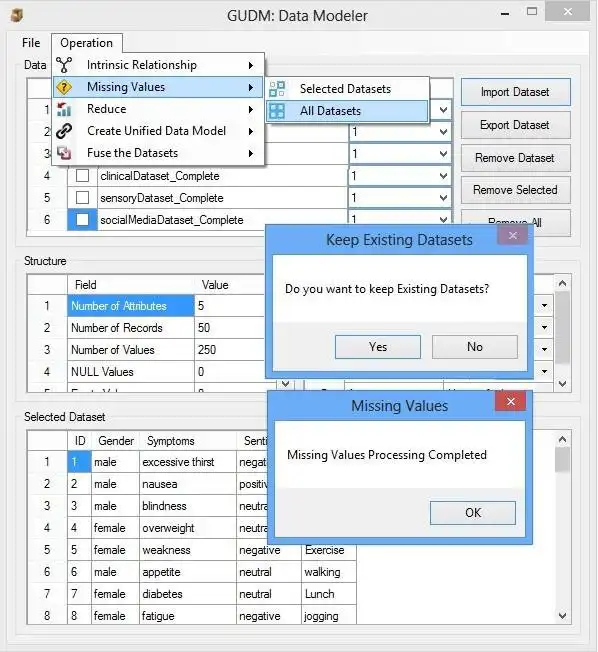Select the diabetes symptom cell

point(188,594)
